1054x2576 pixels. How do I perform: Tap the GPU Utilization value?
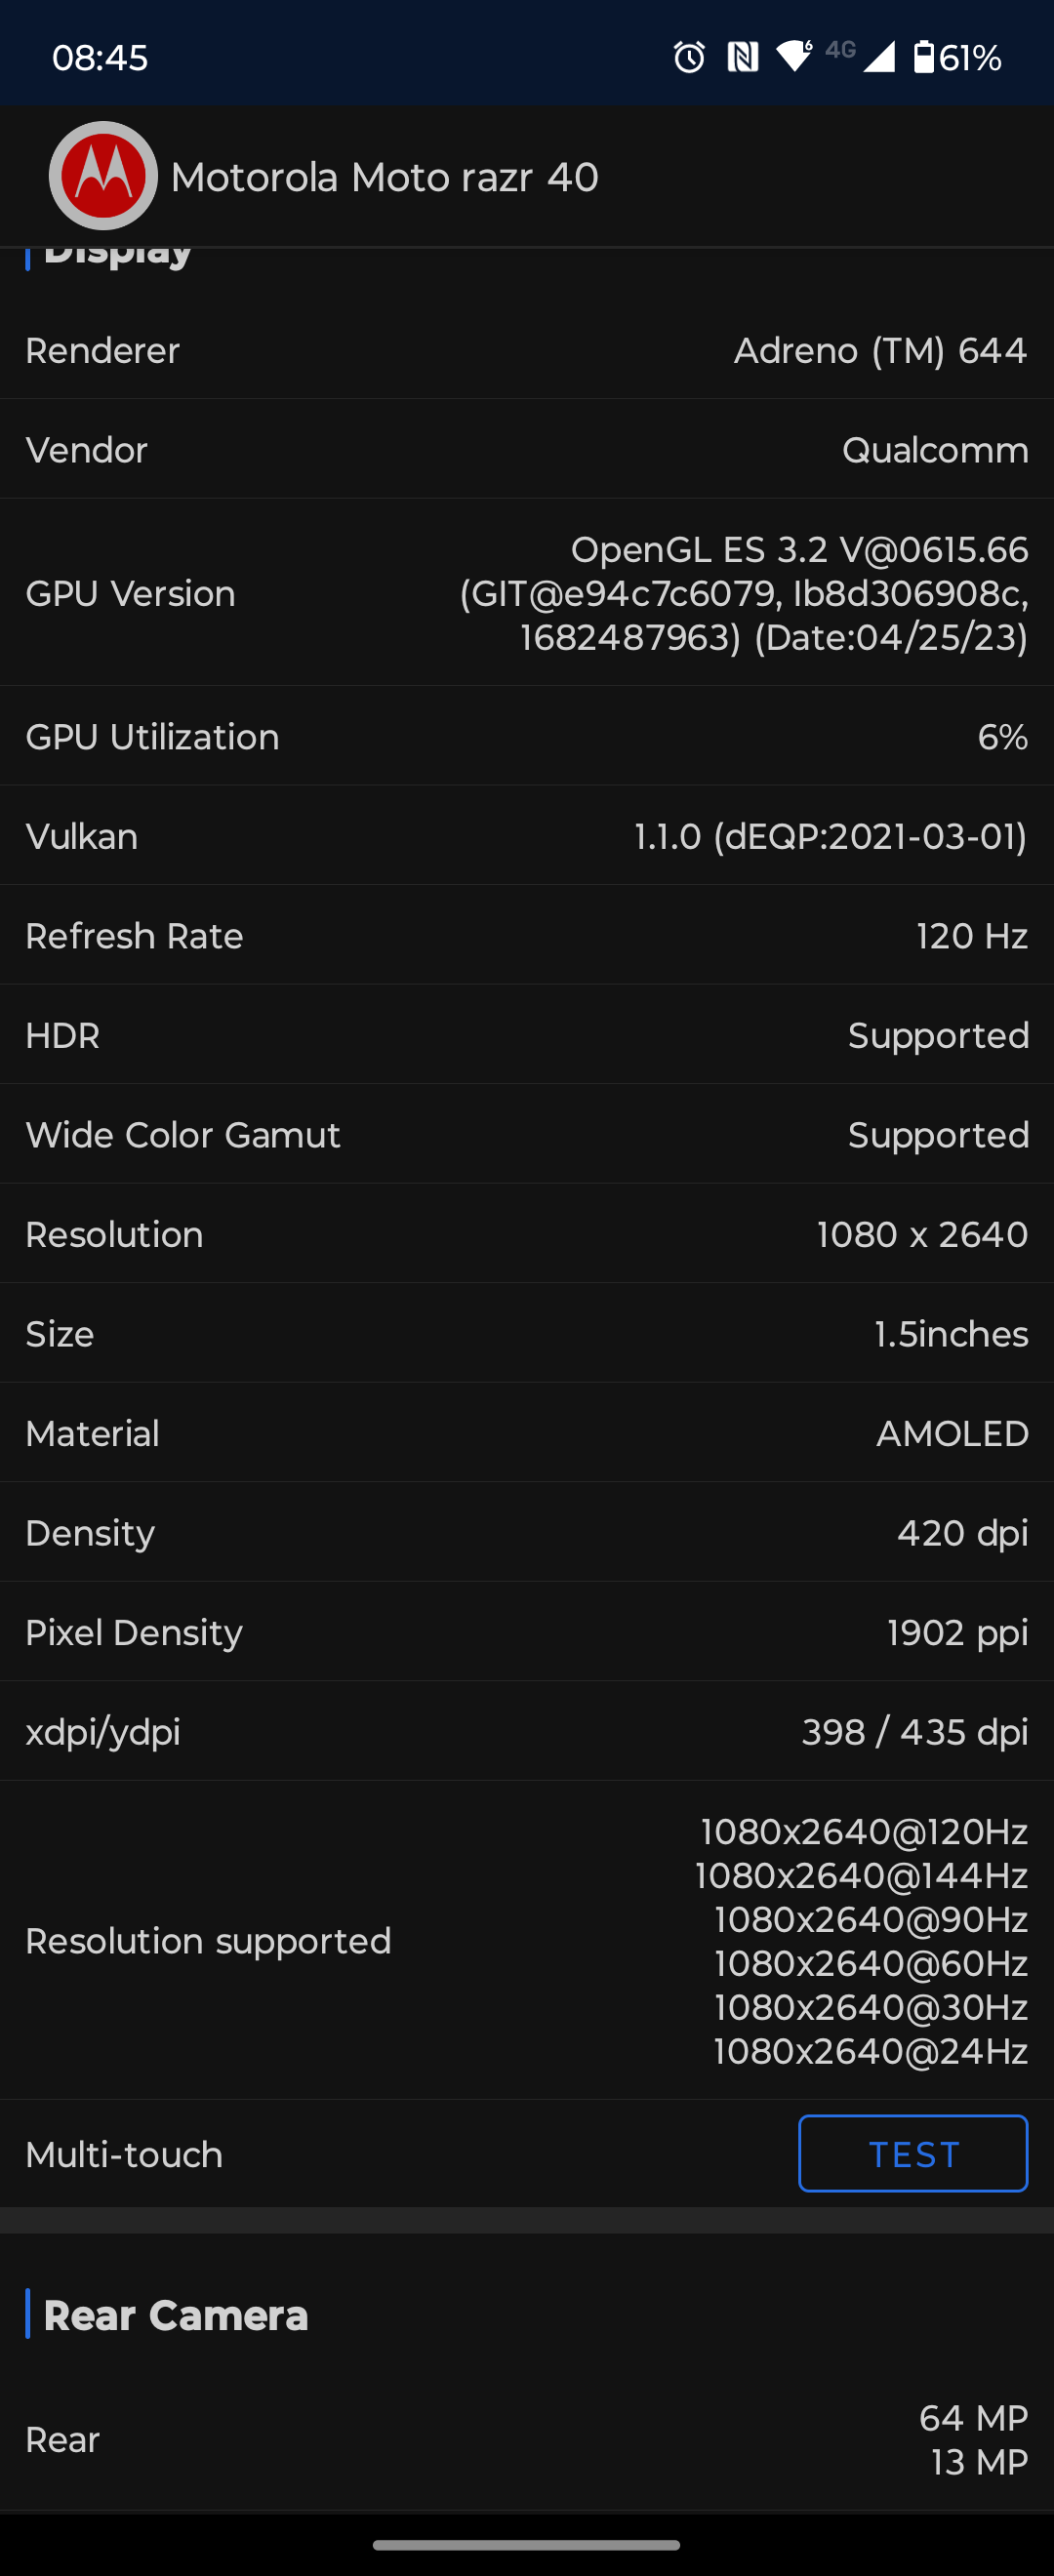[1002, 737]
